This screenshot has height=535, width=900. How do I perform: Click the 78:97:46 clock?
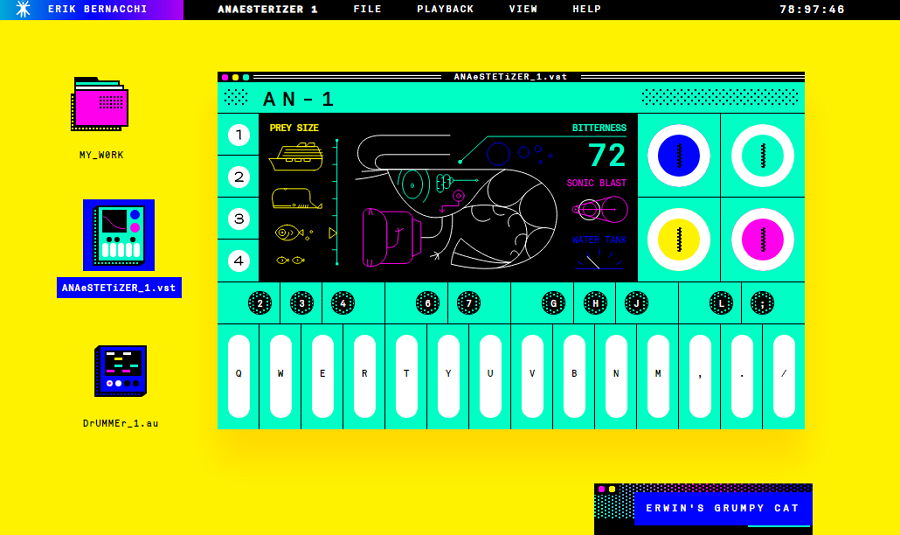[812, 9]
